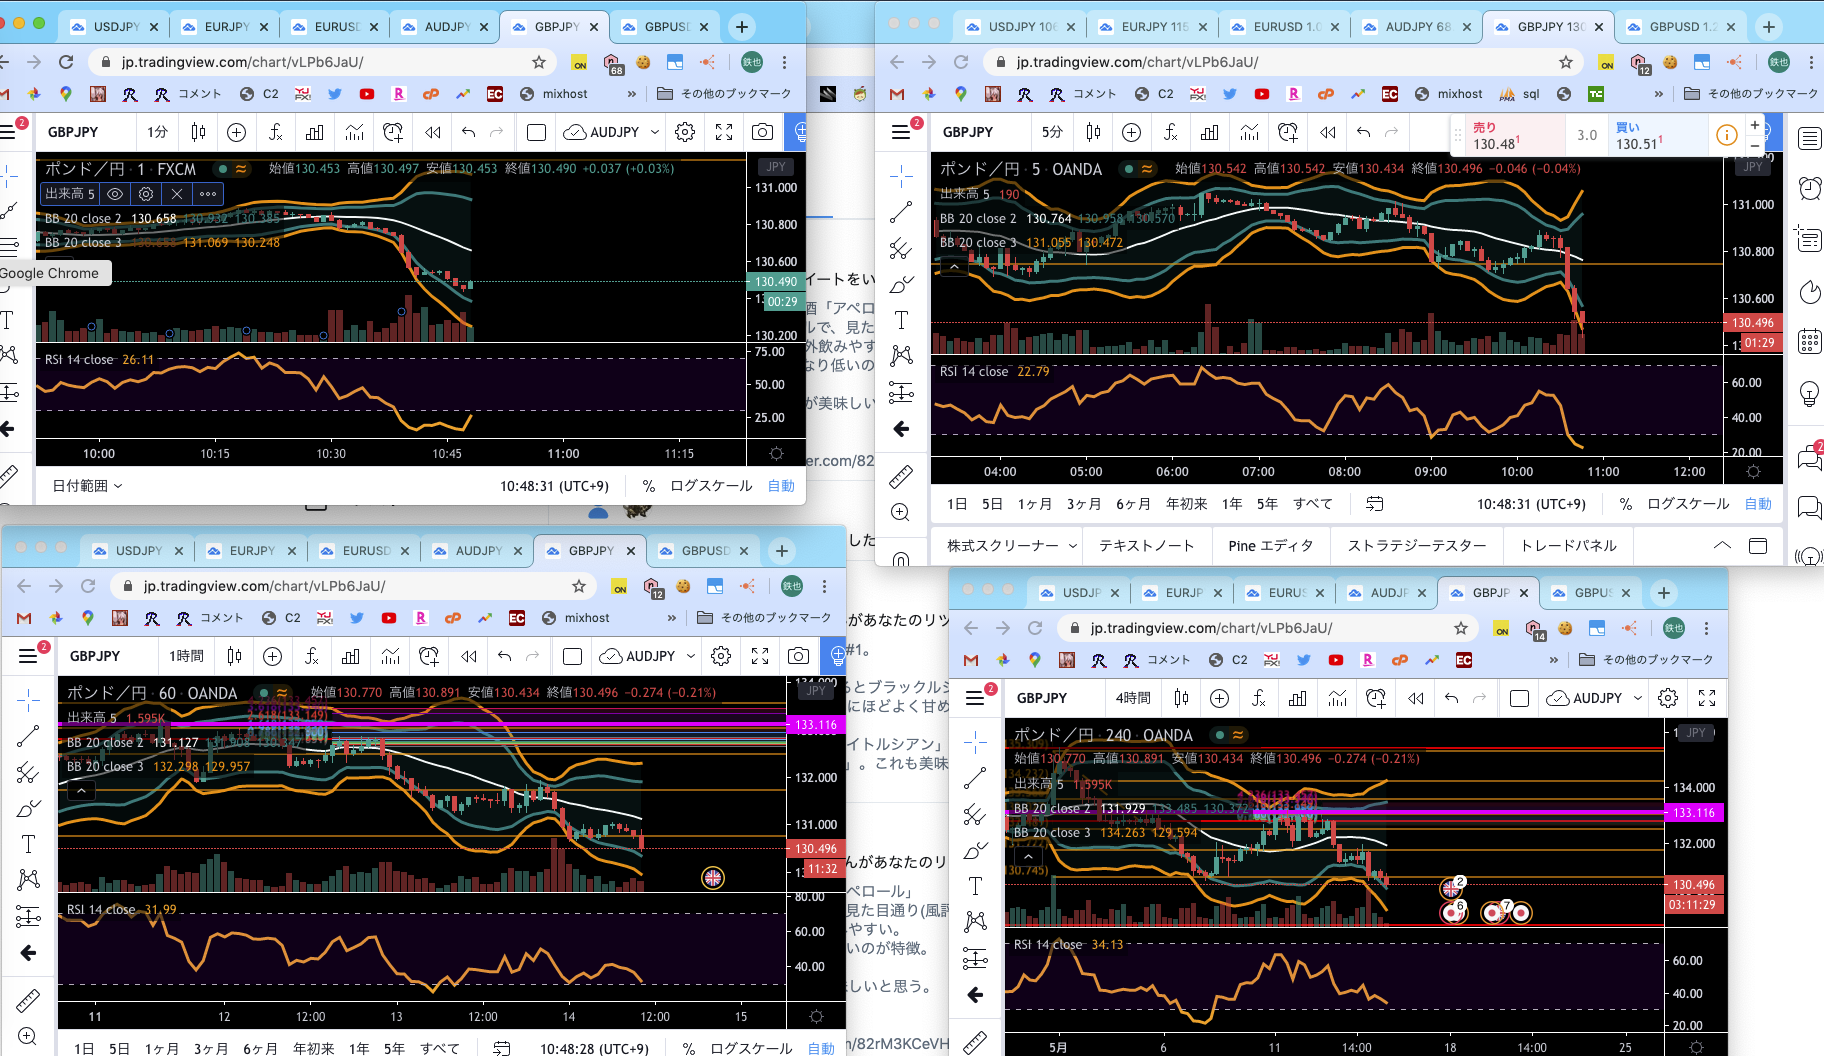The width and height of the screenshot is (1824, 1056).
Task: Click the UK flag event marker on 1時間 chart
Action: (712, 878)
